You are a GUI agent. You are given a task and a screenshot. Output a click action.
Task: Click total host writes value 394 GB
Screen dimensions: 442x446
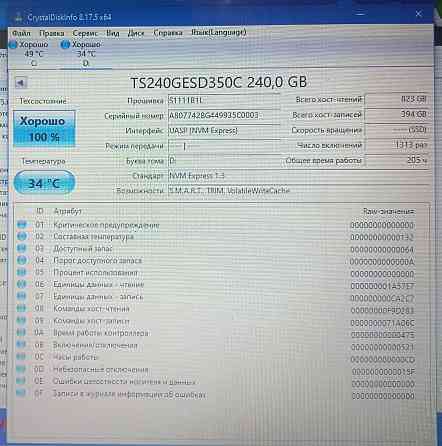(397, 114)
